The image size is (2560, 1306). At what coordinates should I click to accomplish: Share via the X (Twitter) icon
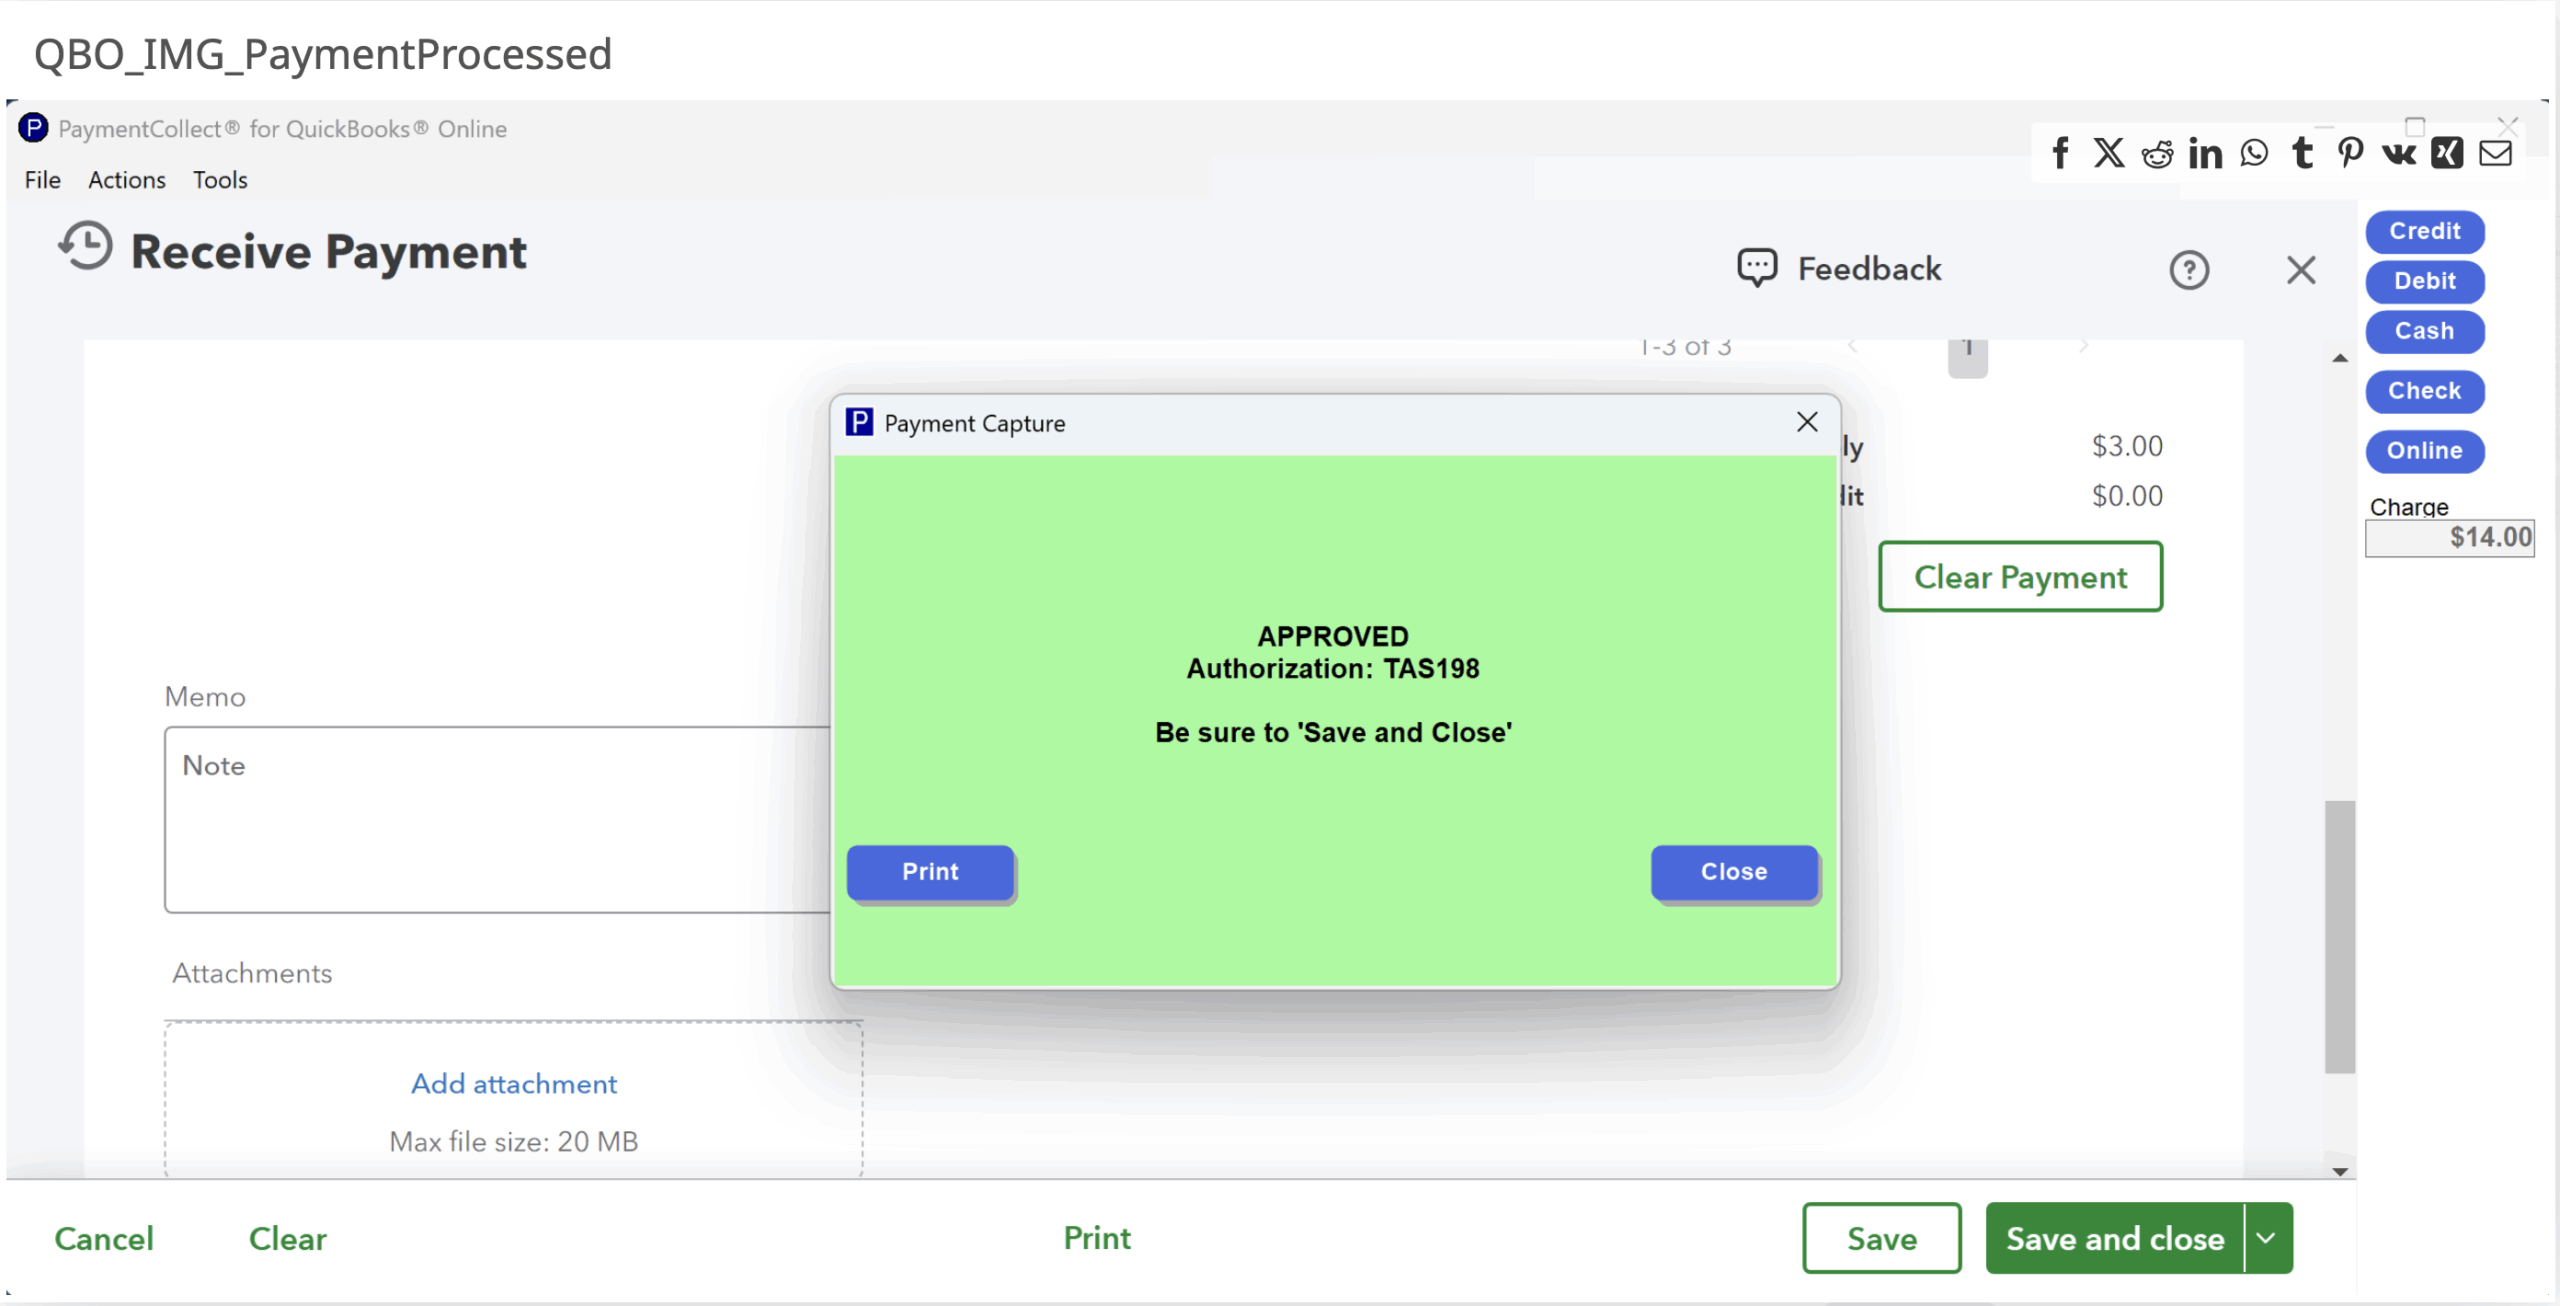pyautogui.click(x=2109, y=153)
